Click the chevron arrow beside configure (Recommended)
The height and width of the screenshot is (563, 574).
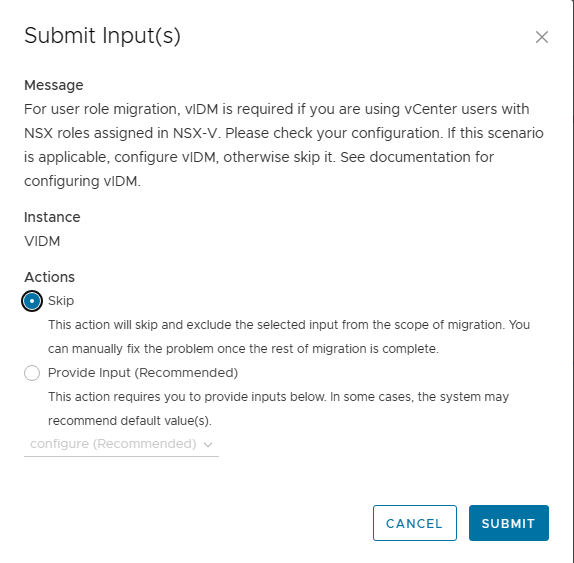tap(208, 445)
